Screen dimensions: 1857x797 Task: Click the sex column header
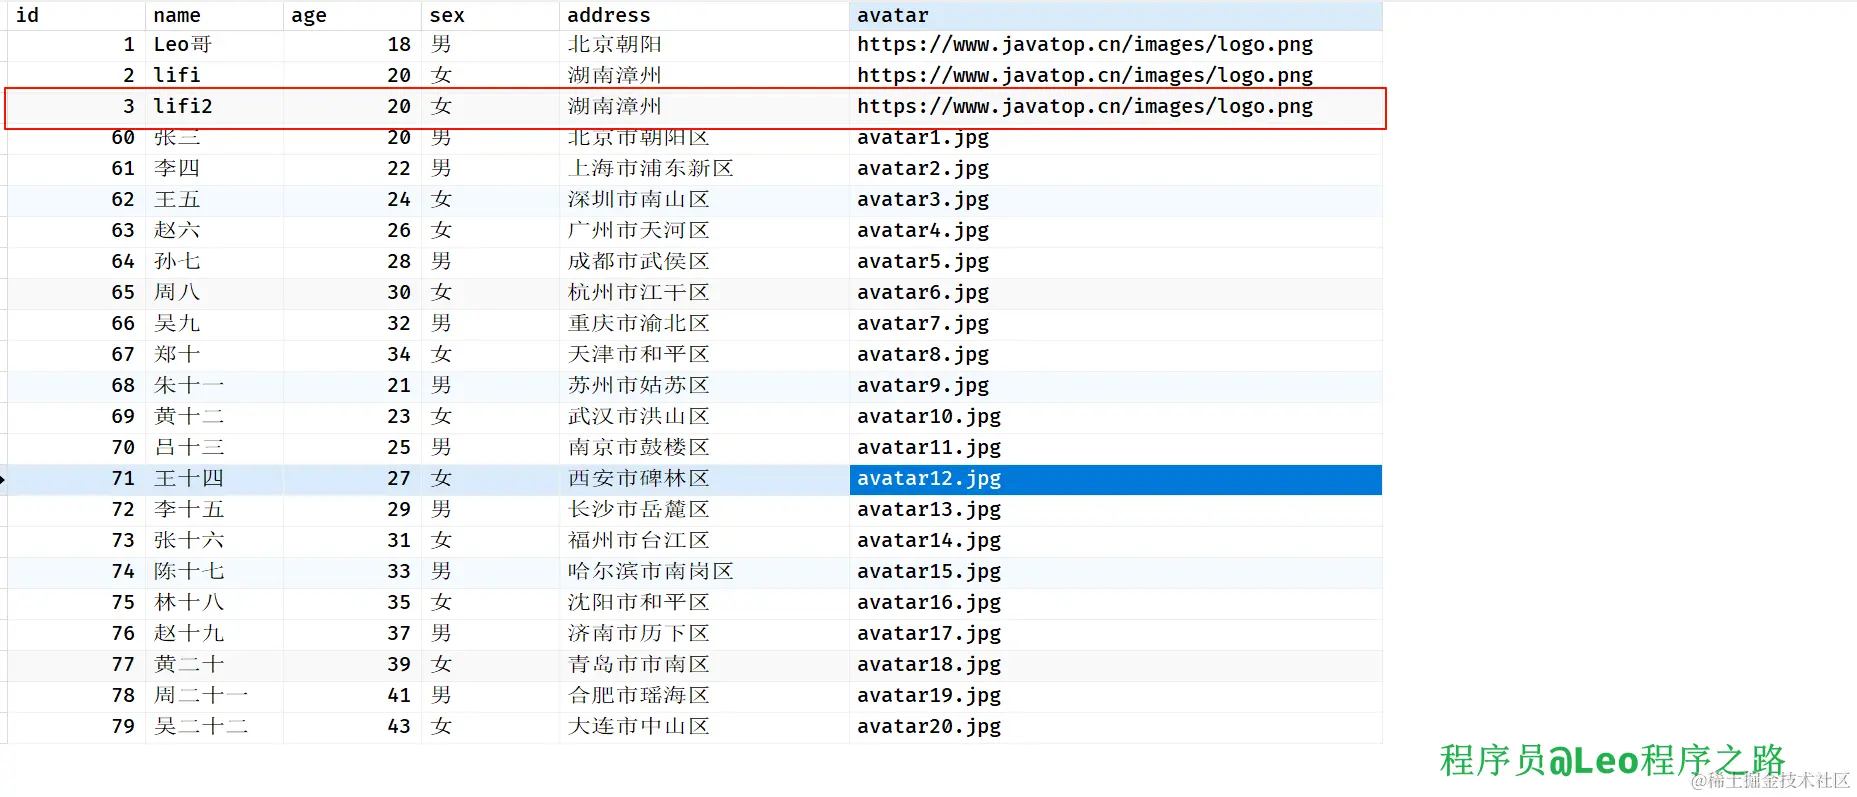pyautogui.click(x=490, y=15)
